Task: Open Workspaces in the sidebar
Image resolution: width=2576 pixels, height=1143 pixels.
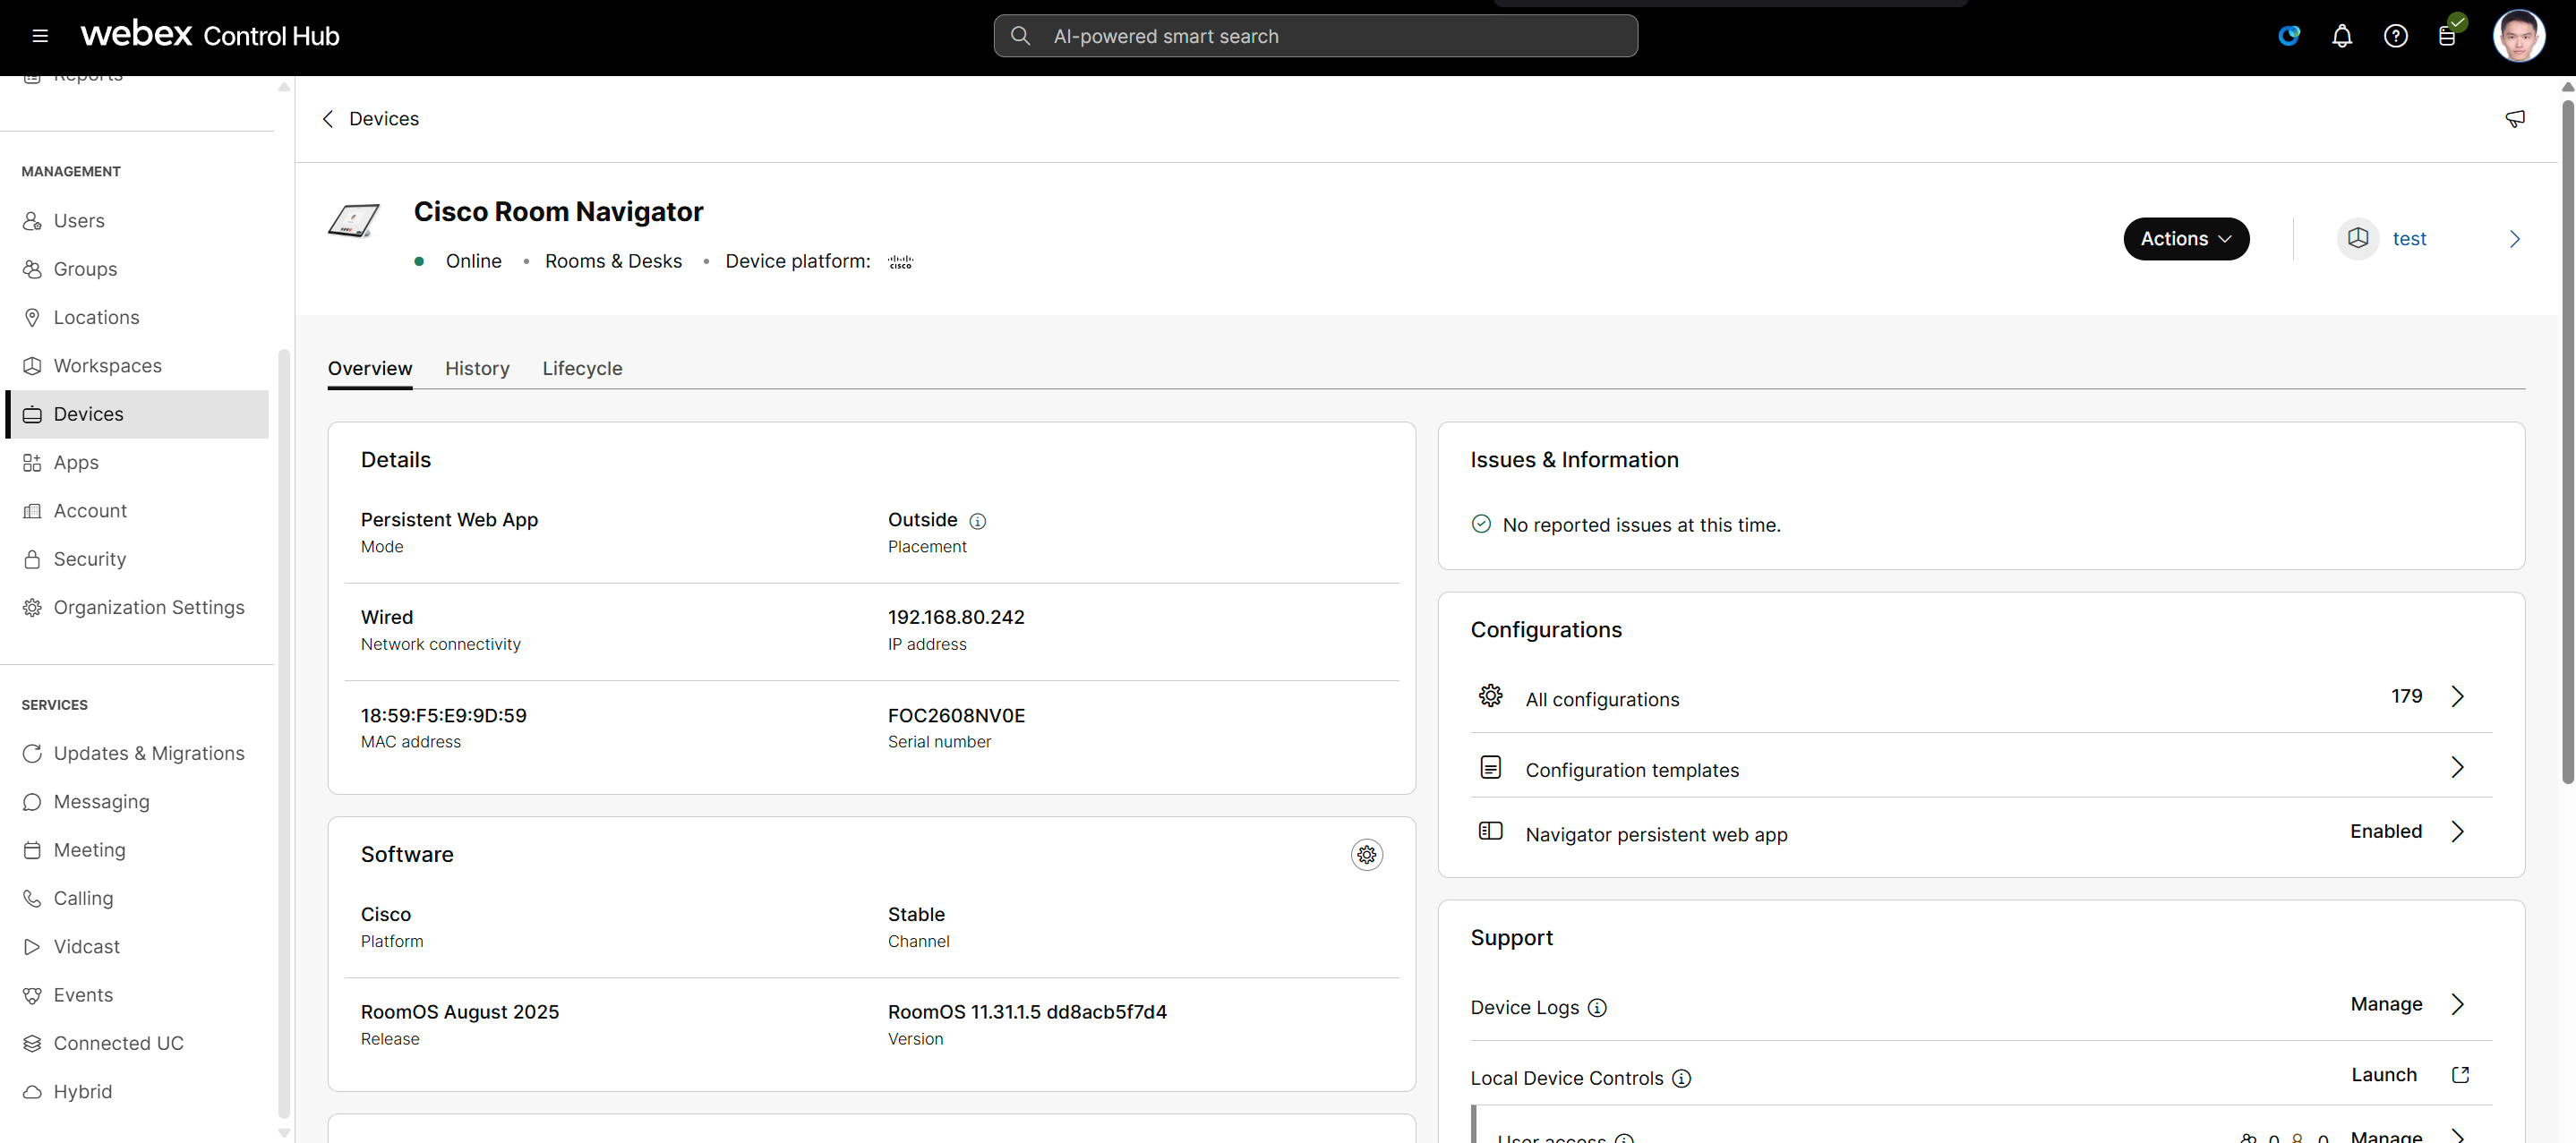Action: pyautogui.click(x=137, y=366)
